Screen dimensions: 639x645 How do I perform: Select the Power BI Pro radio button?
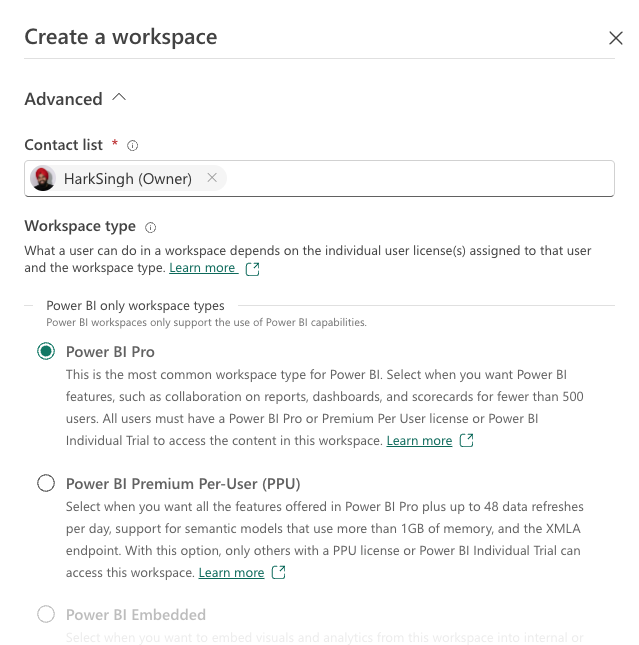[x=46, y=351]
